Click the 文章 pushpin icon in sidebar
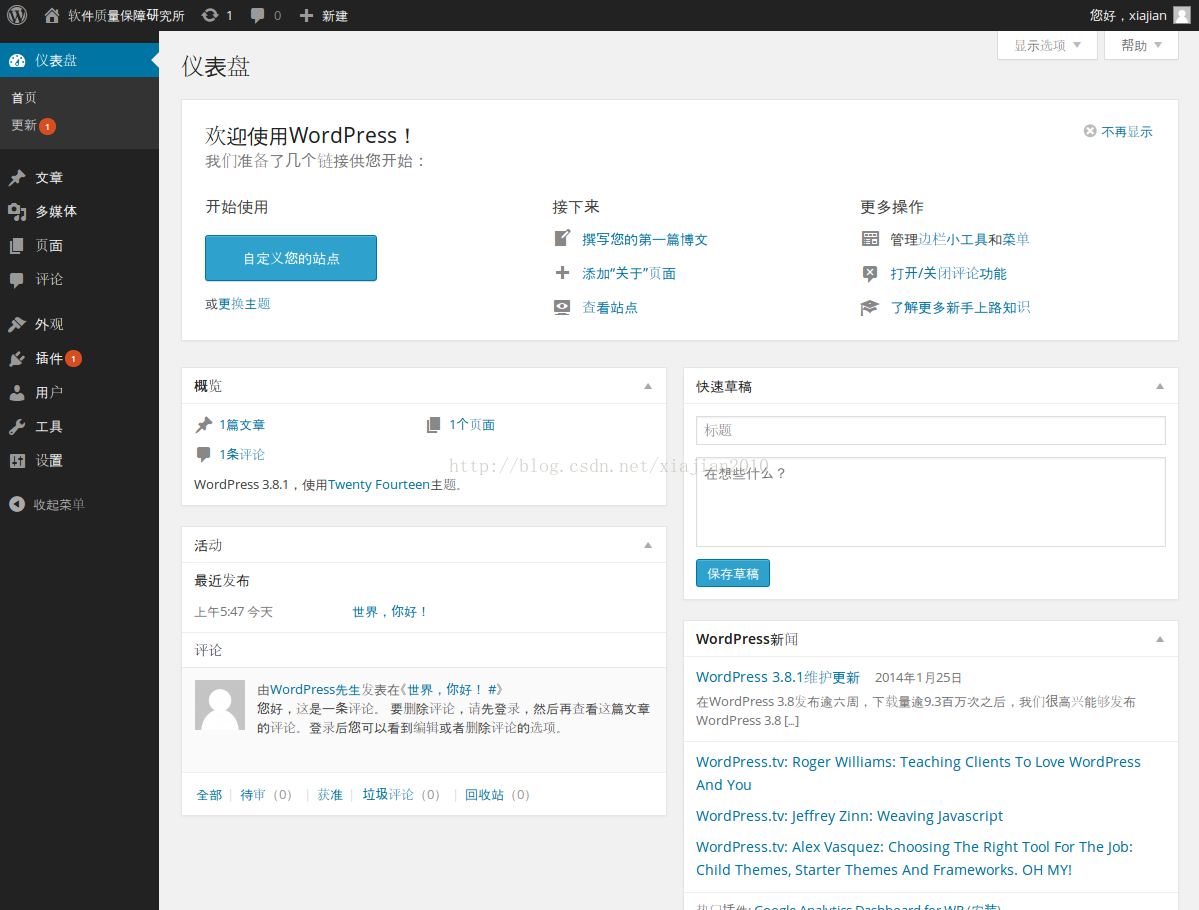This screenshot has height=910, width=1199. coord(17,177)
